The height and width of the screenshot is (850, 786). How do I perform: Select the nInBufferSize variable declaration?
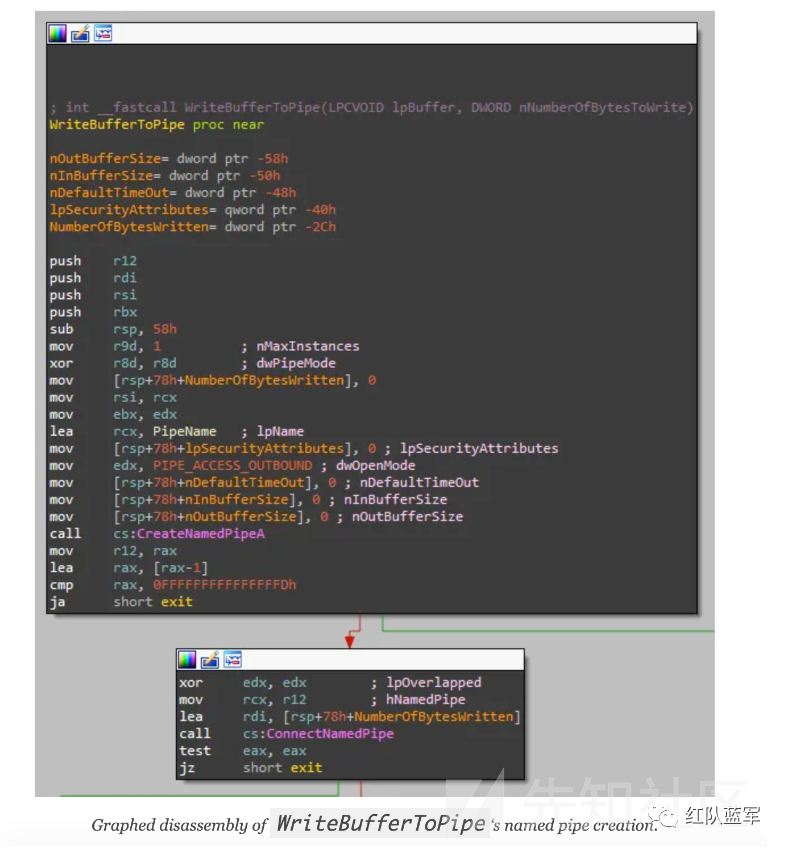(165, 176)
